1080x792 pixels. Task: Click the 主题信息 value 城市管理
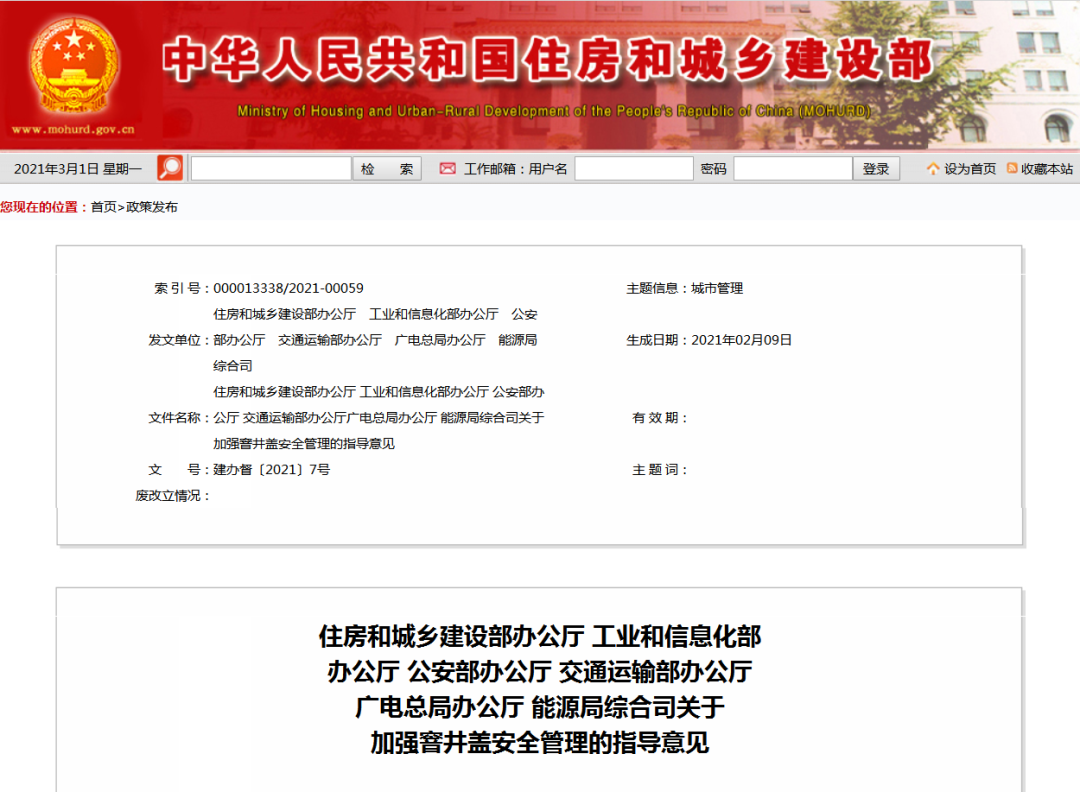pyautogui.click(x=717, y=289)
